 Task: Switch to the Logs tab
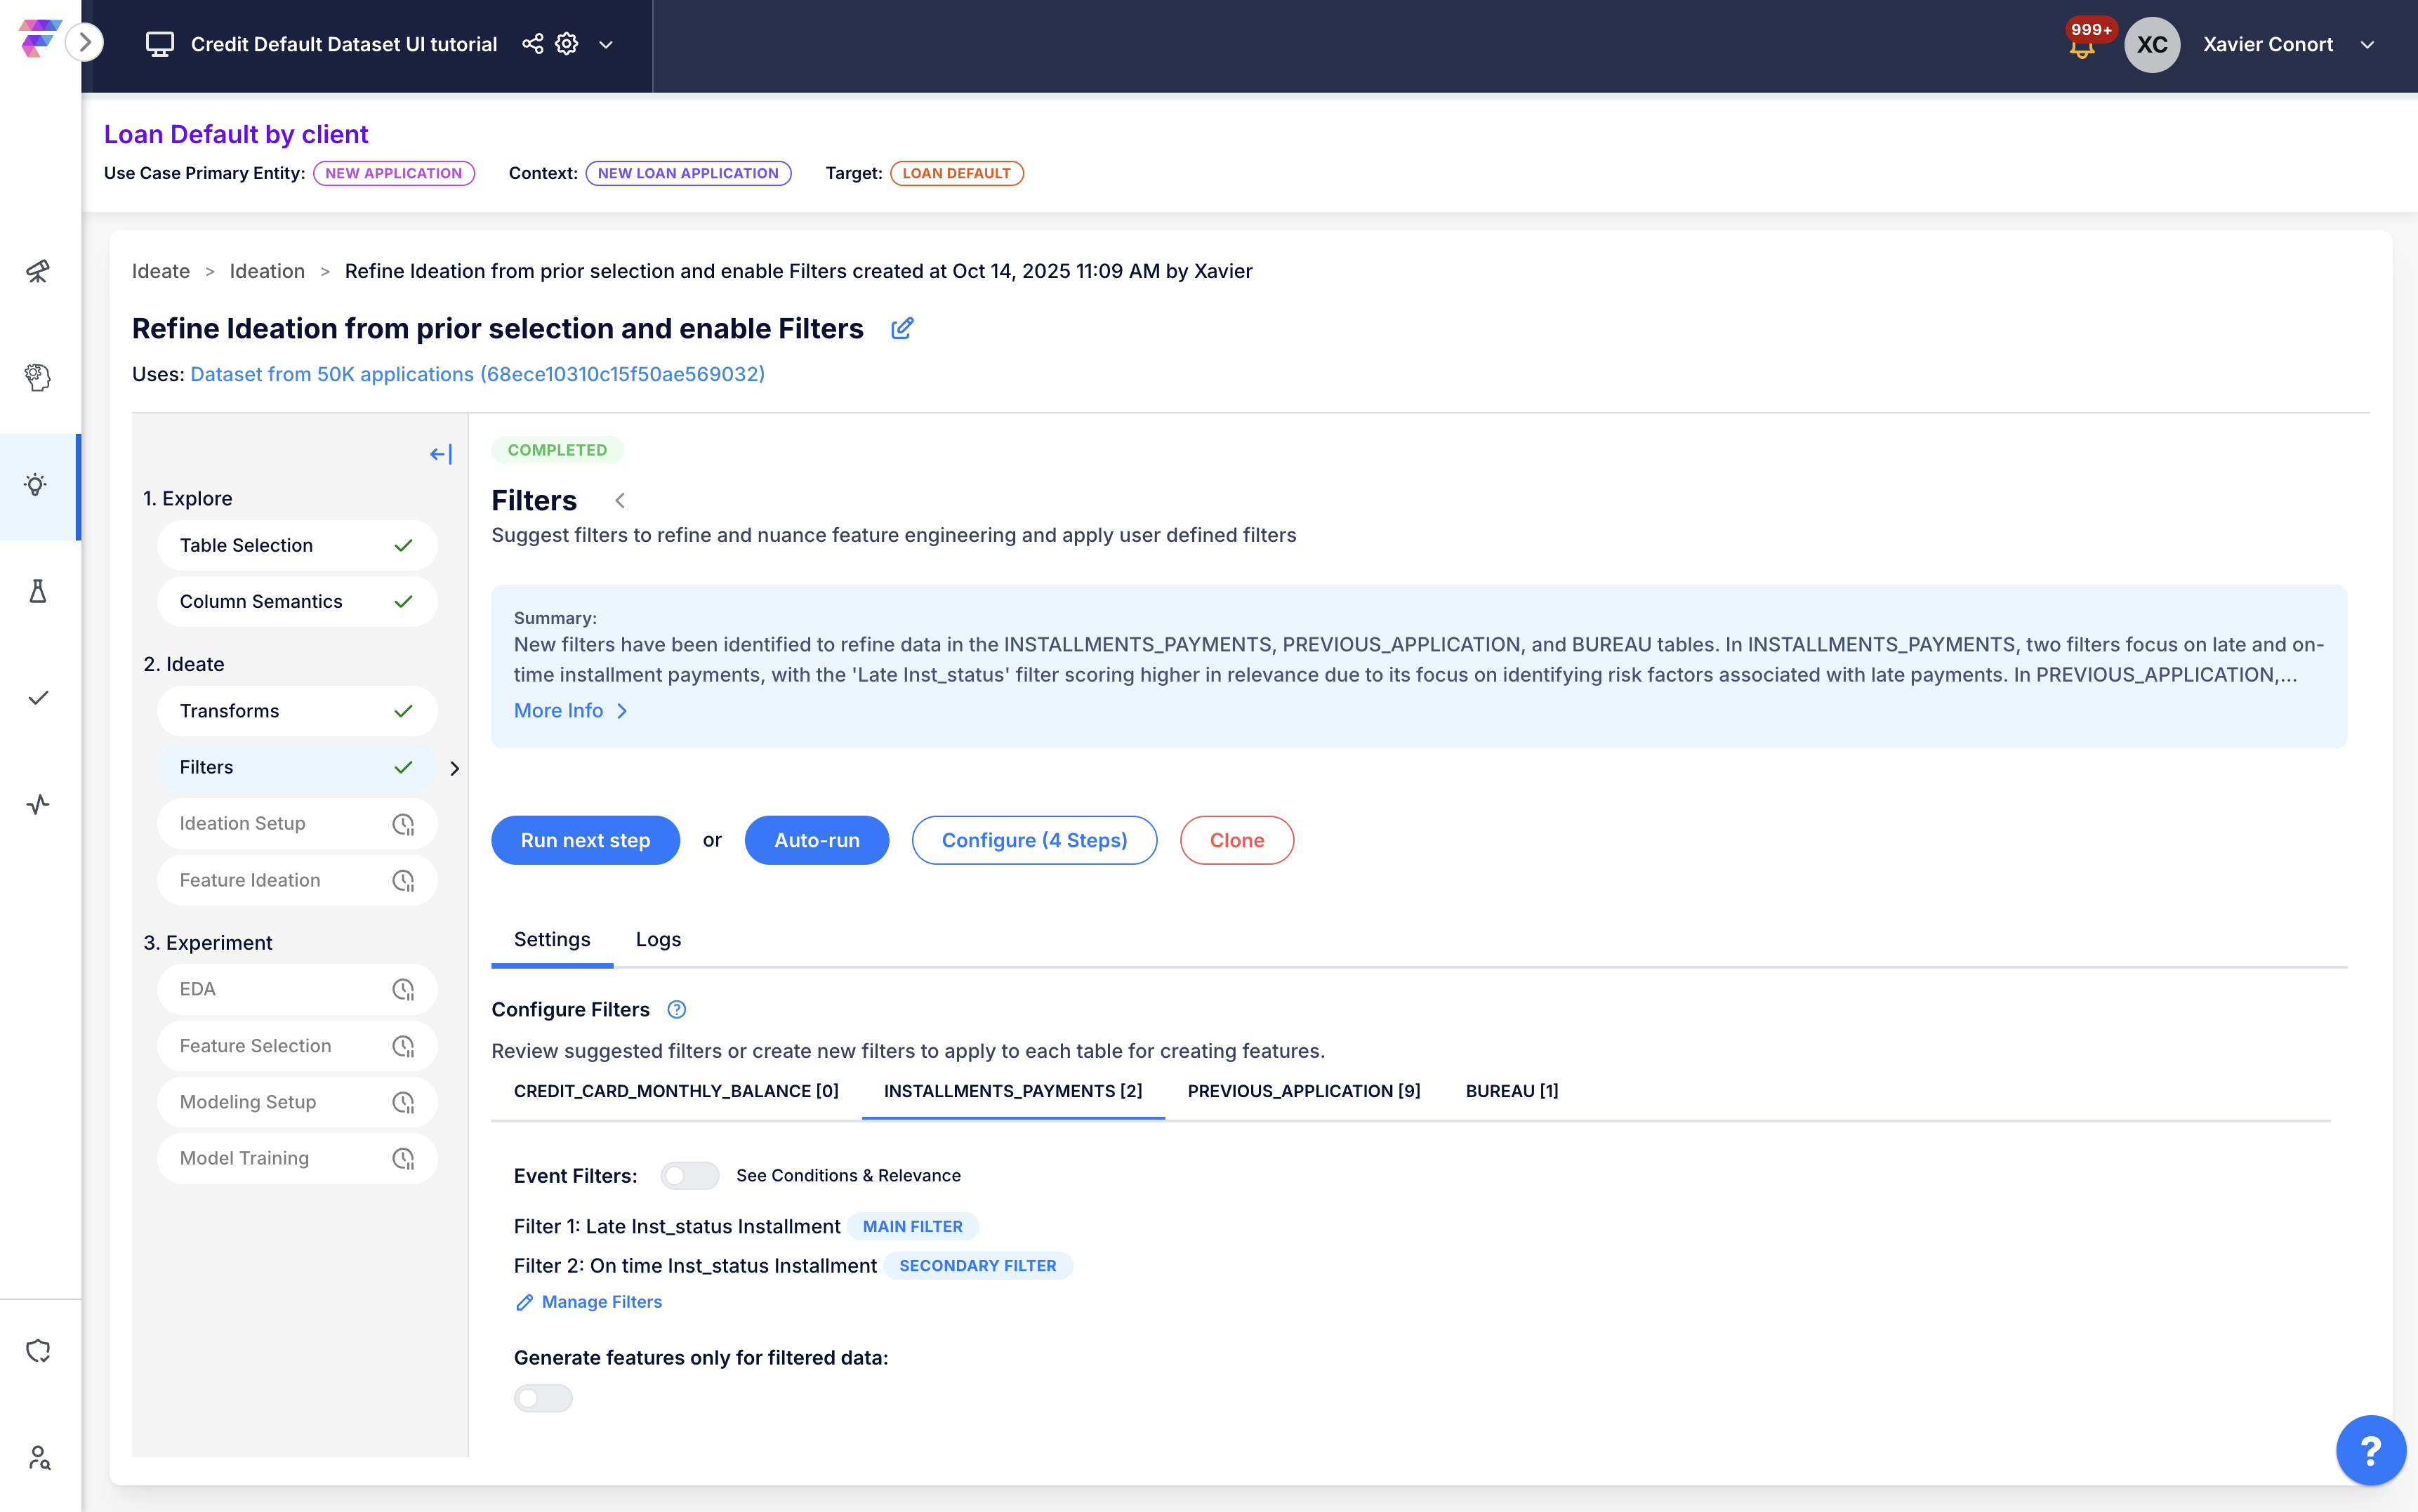[x=658, y=939]
